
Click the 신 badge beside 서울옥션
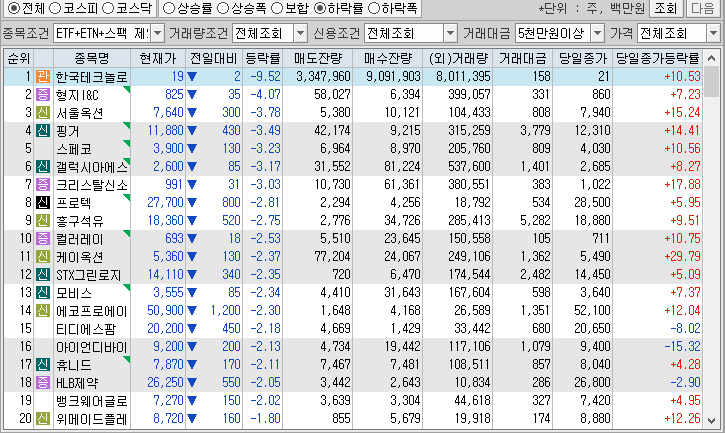(x=43, y=112)
